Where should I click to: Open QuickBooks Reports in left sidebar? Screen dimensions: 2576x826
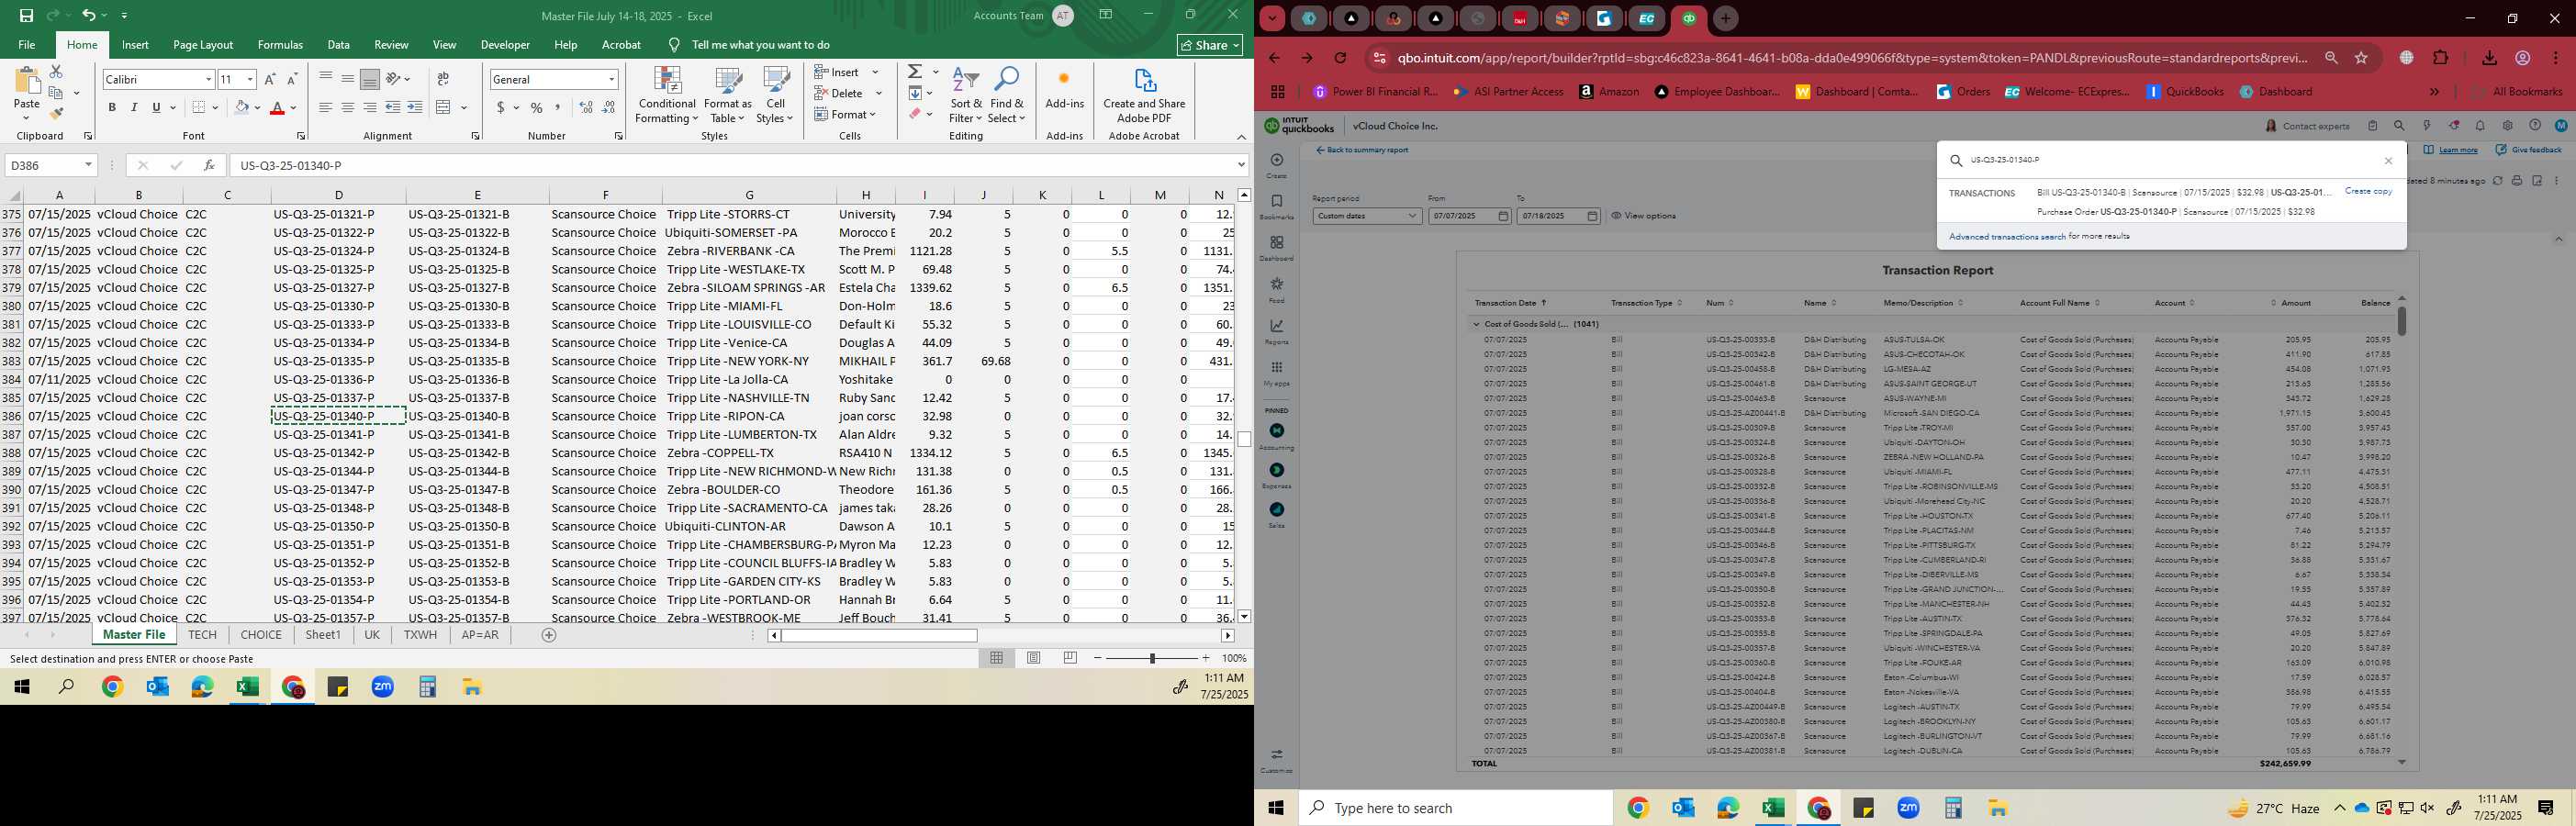[1276, 332]
